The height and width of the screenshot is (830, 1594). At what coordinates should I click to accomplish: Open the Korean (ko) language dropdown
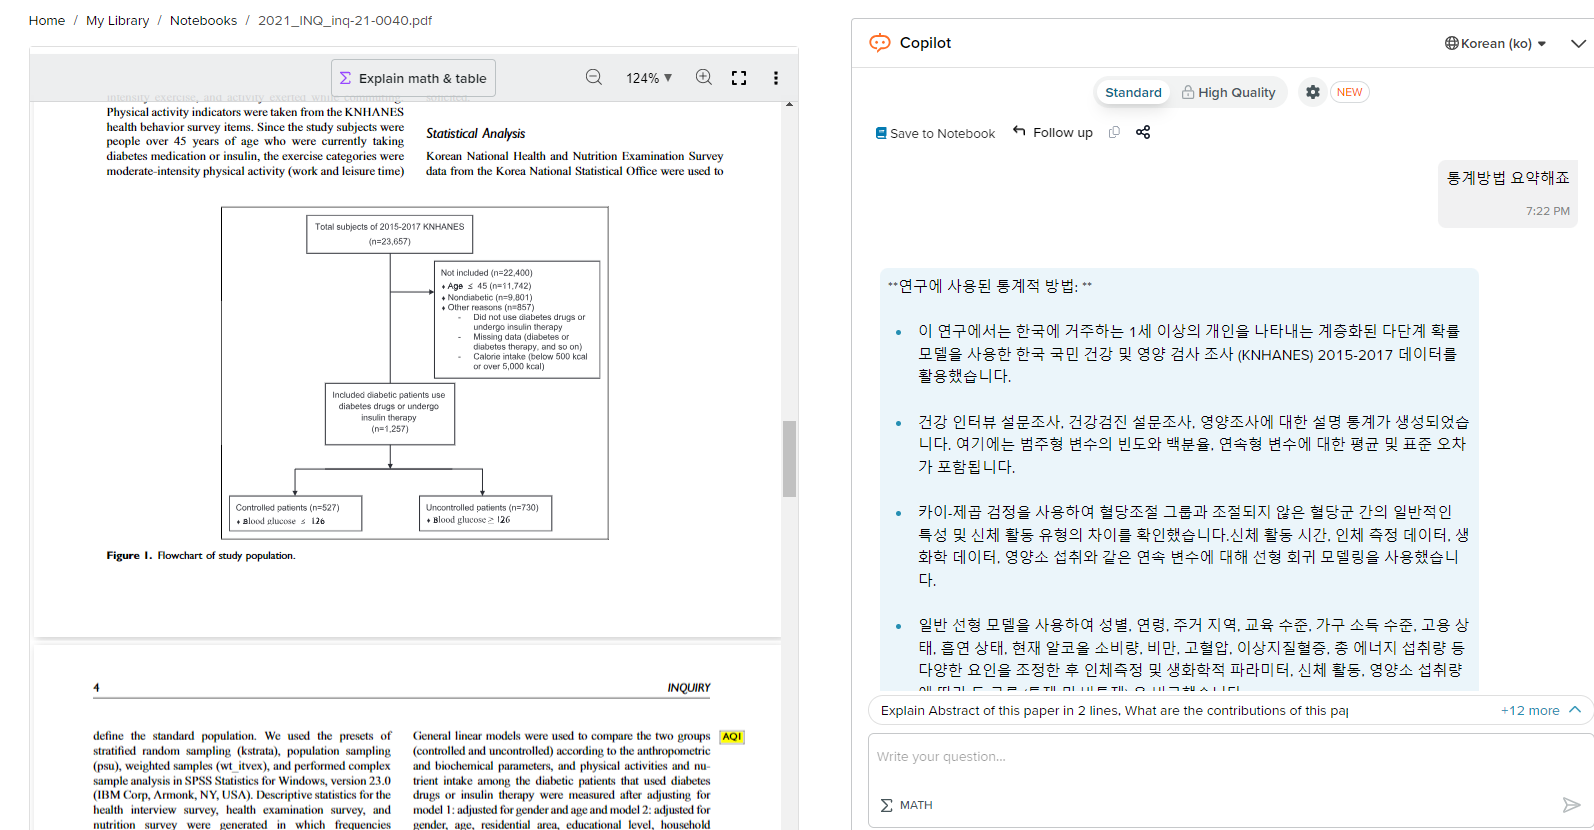pyautogui.click(x=1496, y=43)
